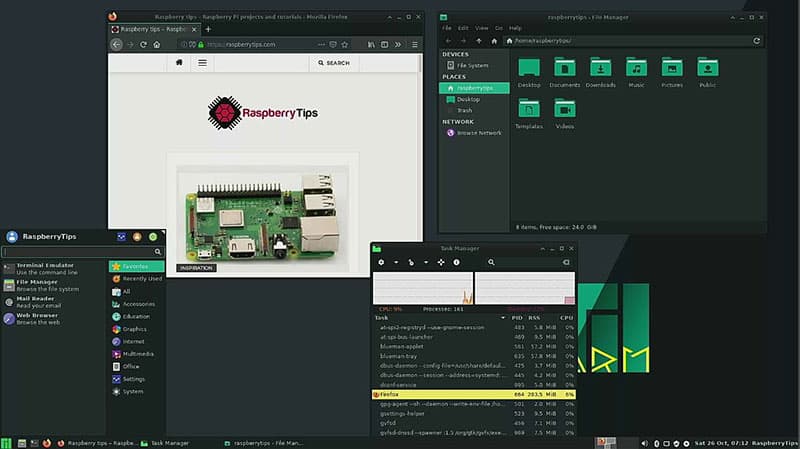This screenshot has width=800, height=449.
Task: Open the Videos folder icon
Action: click(565, 113)
